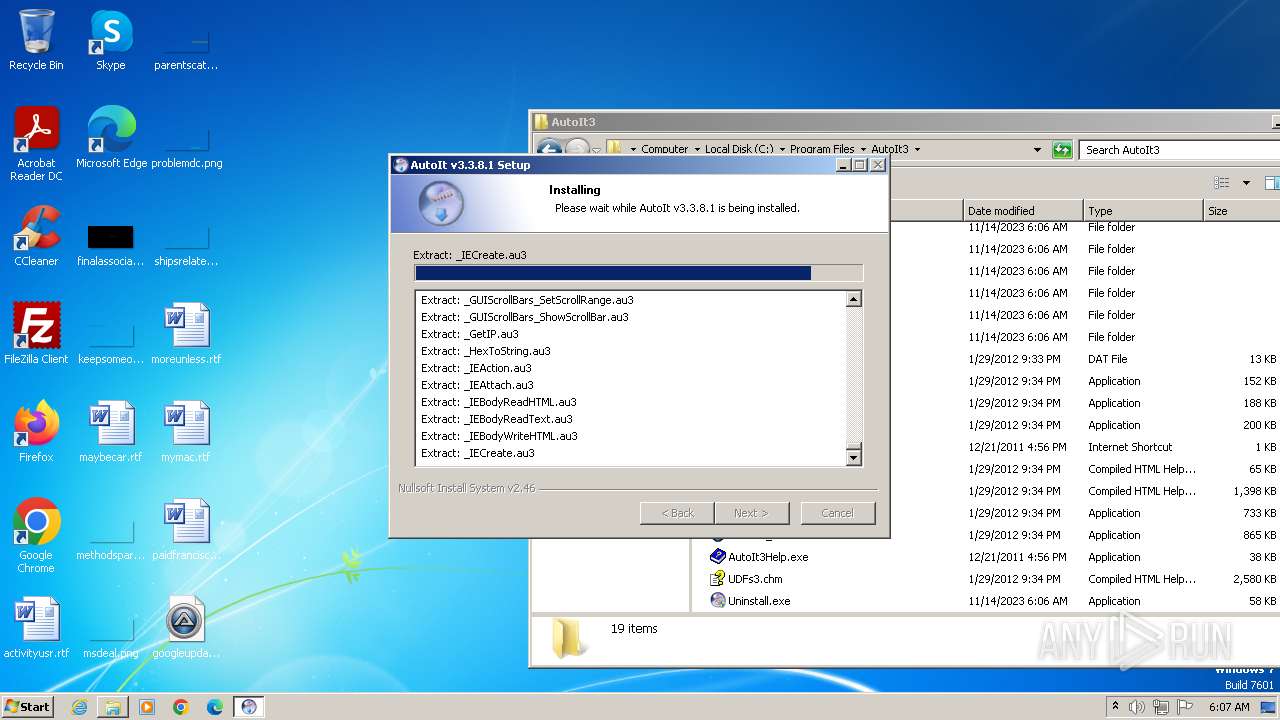Viewport: 1280px width, 720px height.
Task: Select log line Extract: _HexToString.au3
Action: point(486,351)
